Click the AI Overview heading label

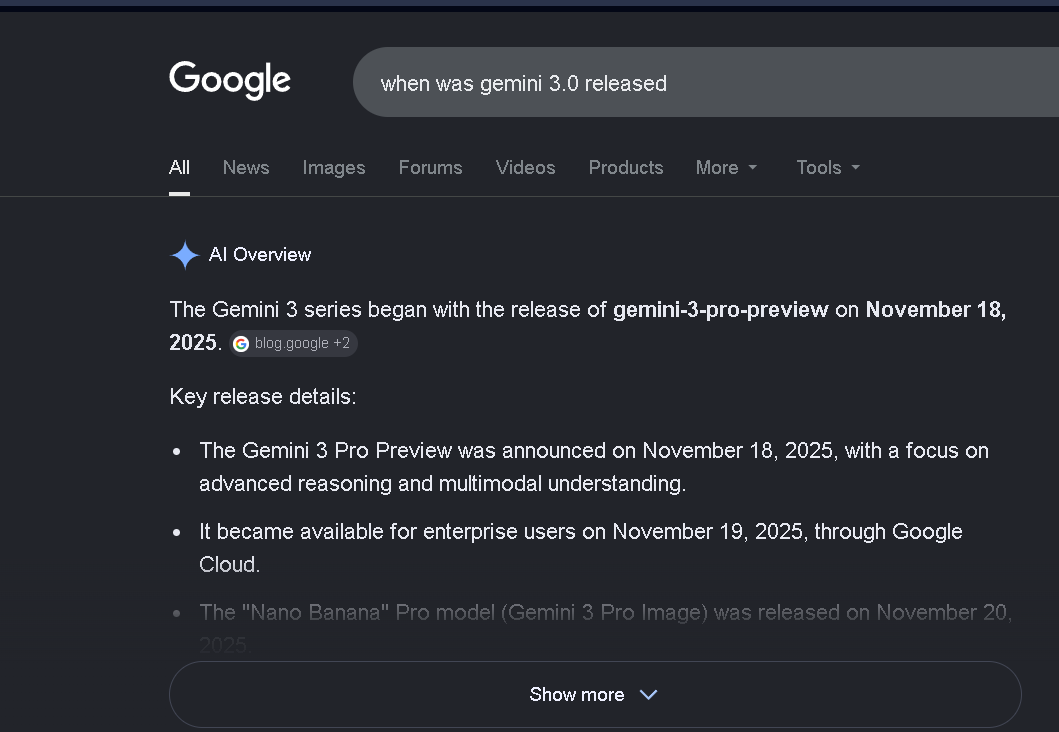click(x=260, y=255)
